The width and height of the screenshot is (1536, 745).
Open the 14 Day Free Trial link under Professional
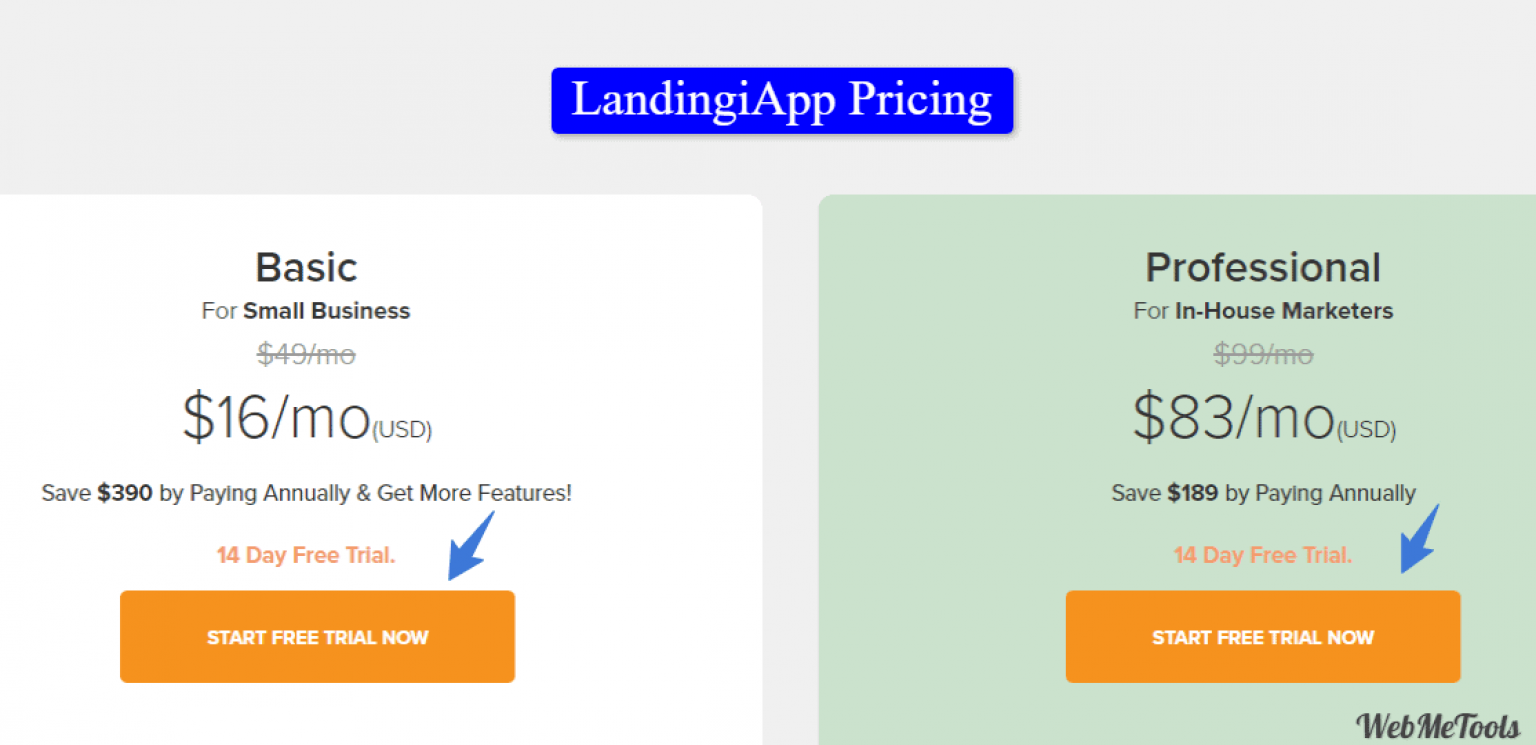point(1263,554)
